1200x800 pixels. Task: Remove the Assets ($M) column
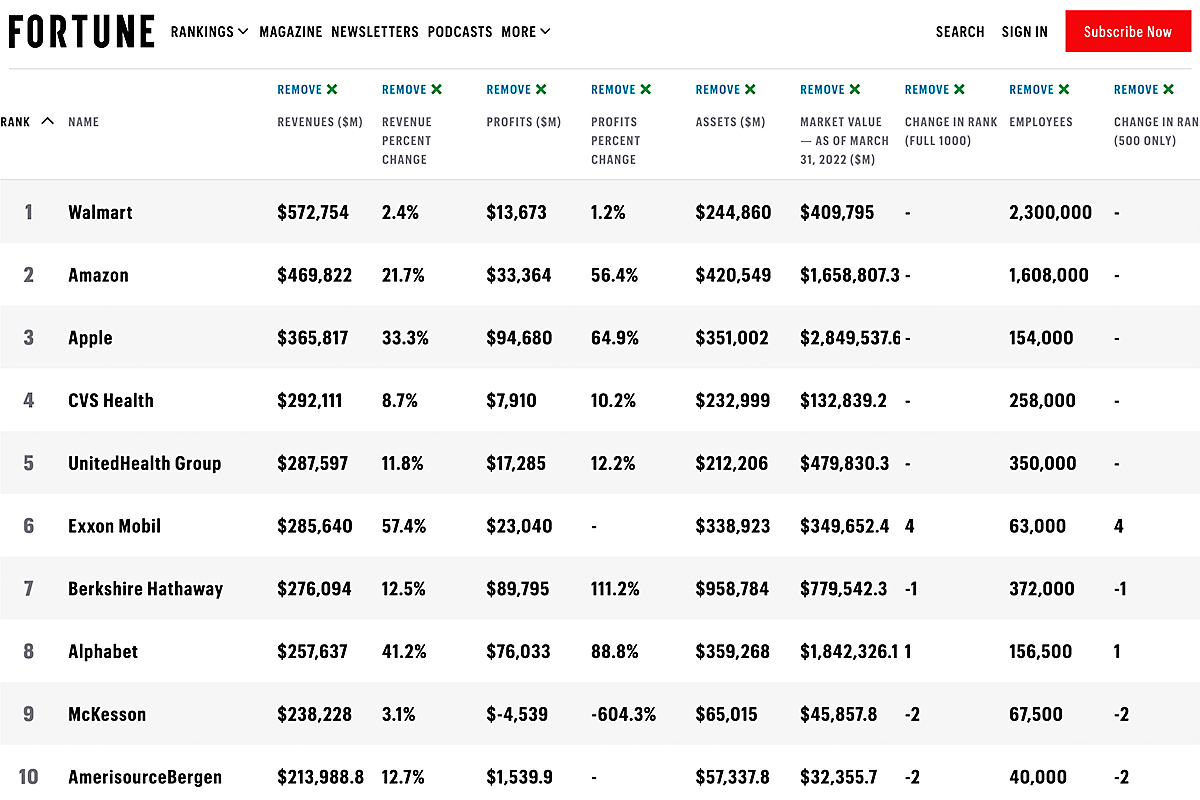click(726, 90)
